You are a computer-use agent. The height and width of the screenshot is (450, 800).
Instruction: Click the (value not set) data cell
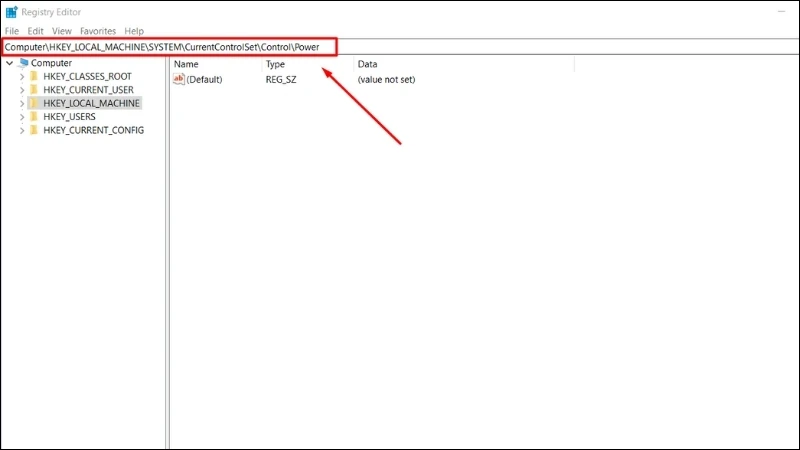coord(386,80)
